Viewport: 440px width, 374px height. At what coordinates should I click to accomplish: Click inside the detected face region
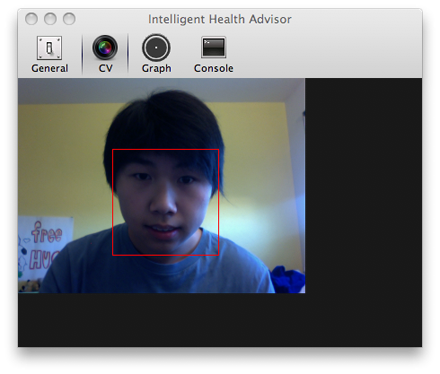click(165, 202)
